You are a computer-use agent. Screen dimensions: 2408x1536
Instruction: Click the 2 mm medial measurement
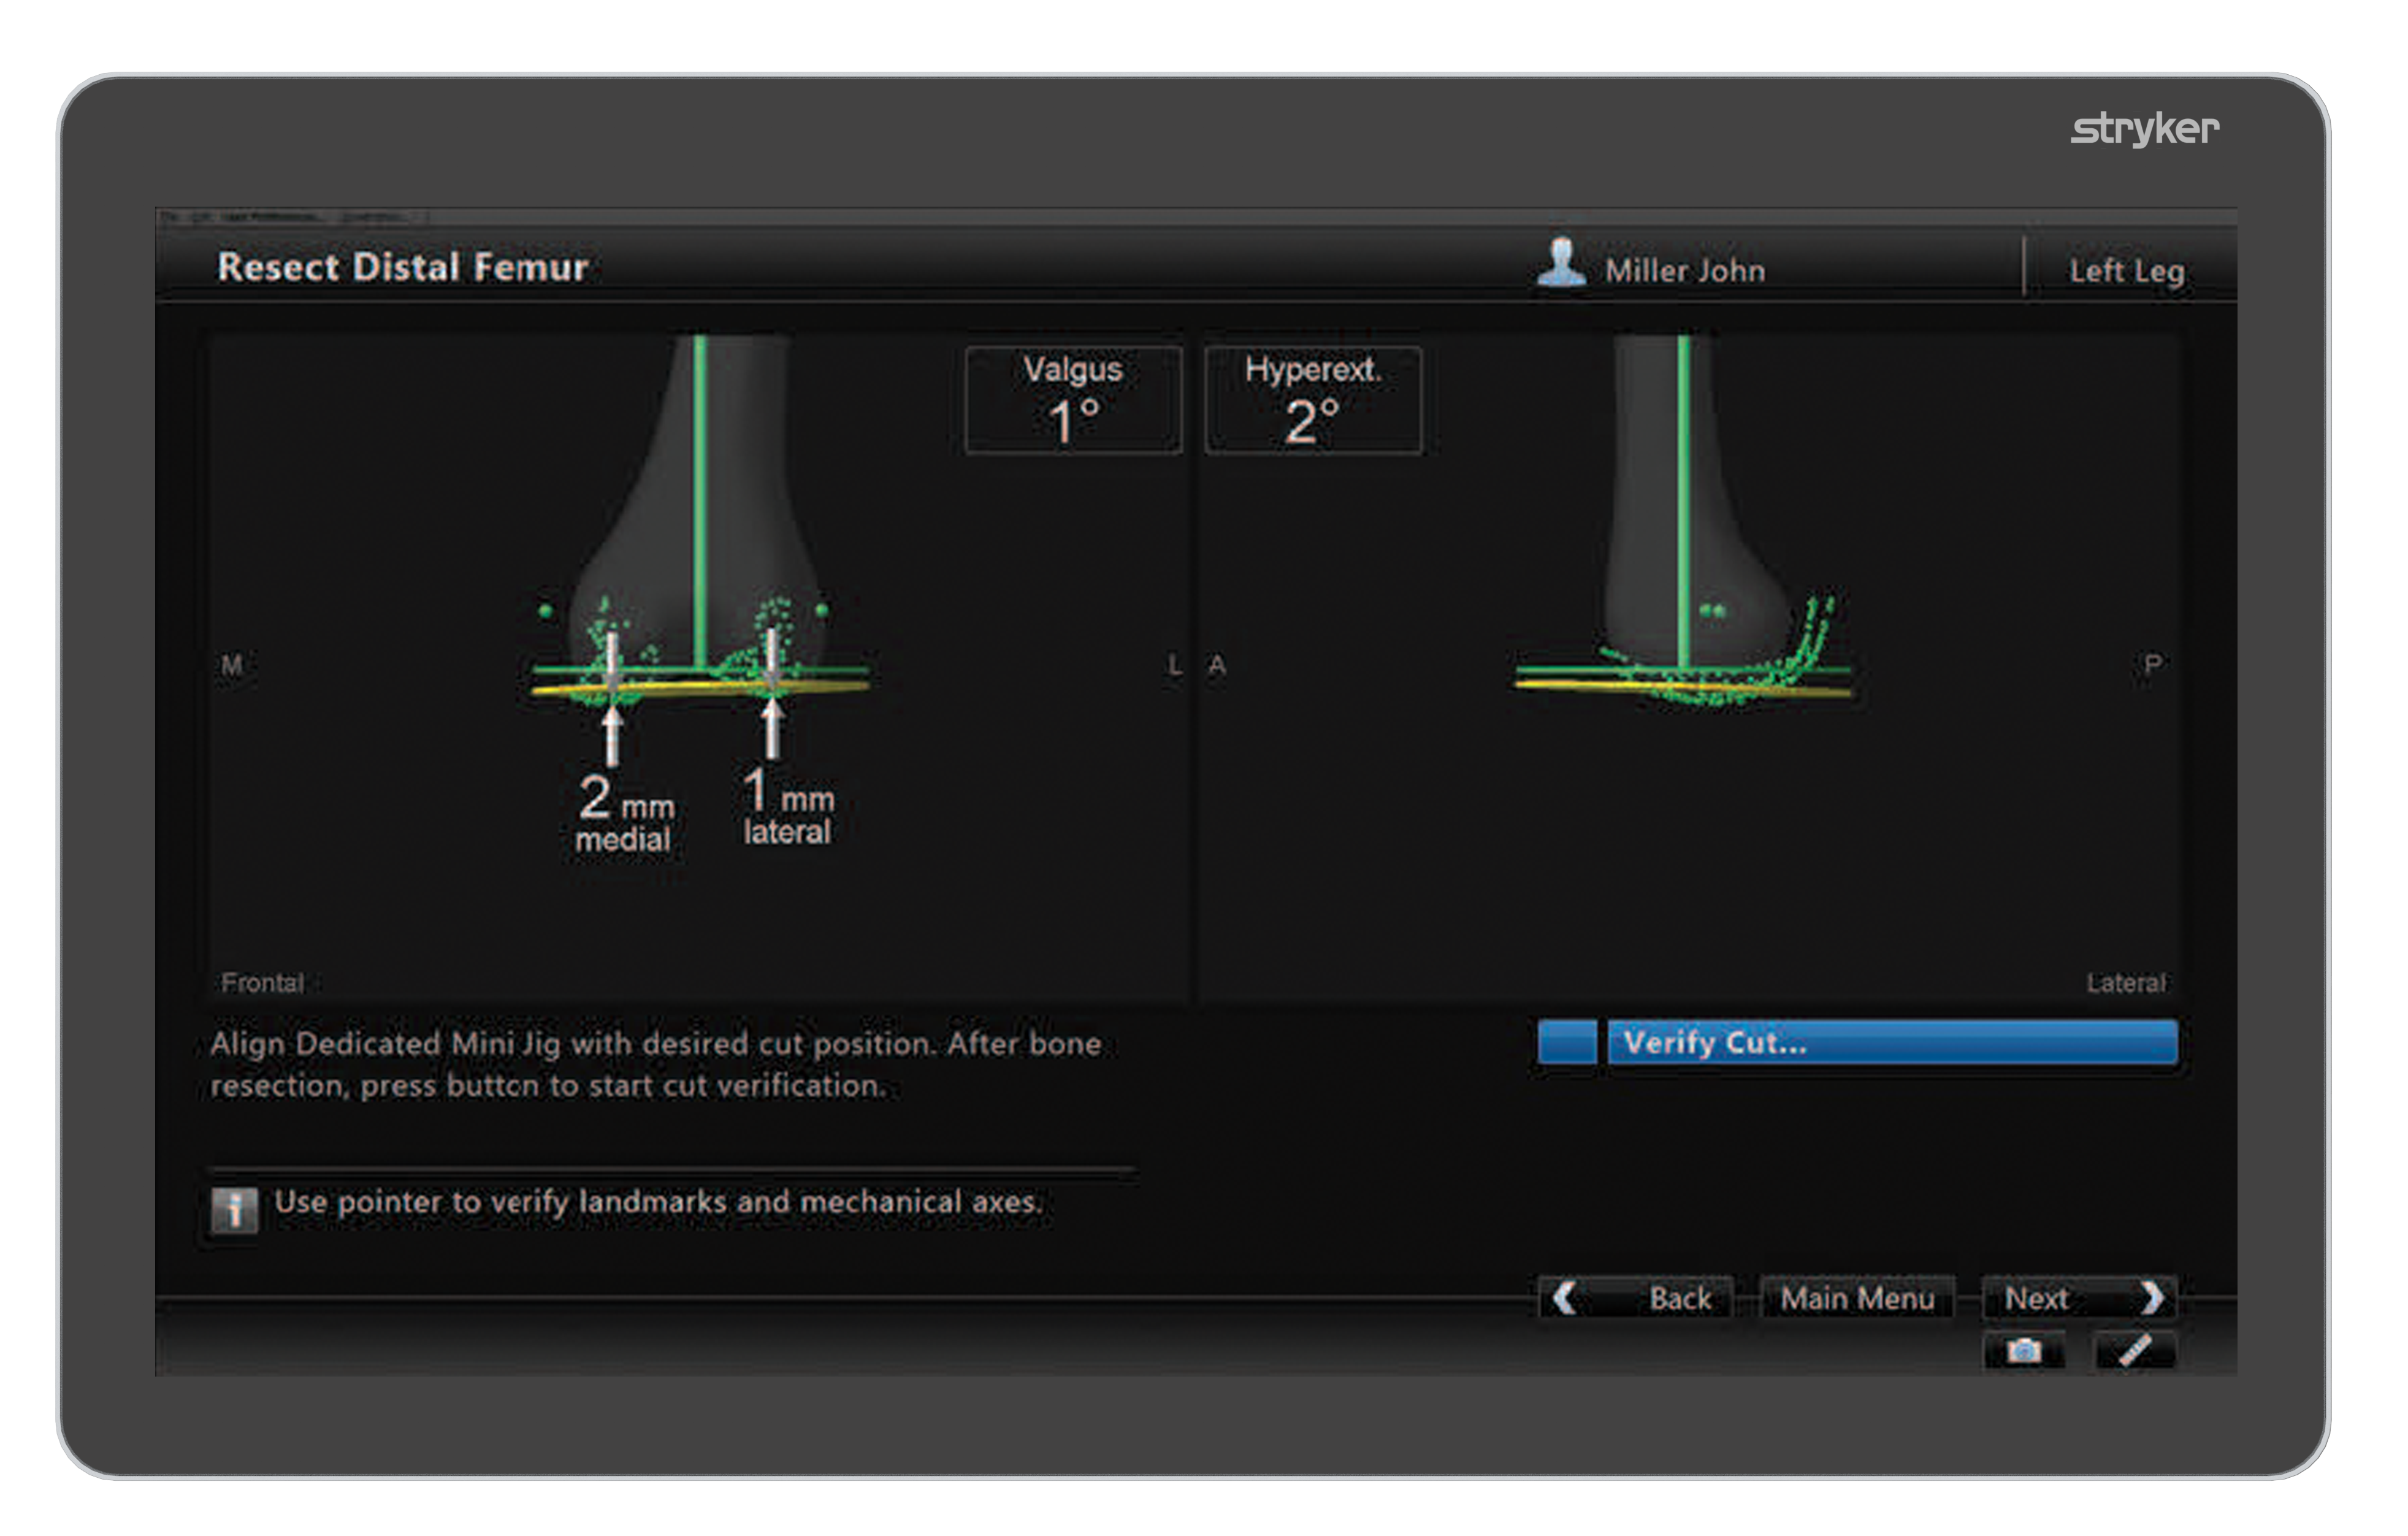625,813
